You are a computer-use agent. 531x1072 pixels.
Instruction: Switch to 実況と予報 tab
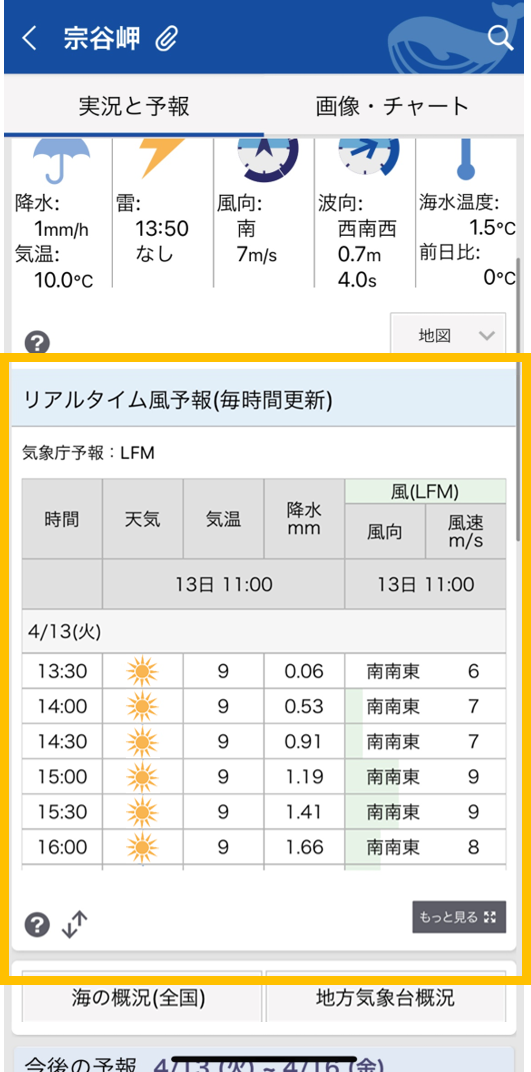(x=134, y=106)
